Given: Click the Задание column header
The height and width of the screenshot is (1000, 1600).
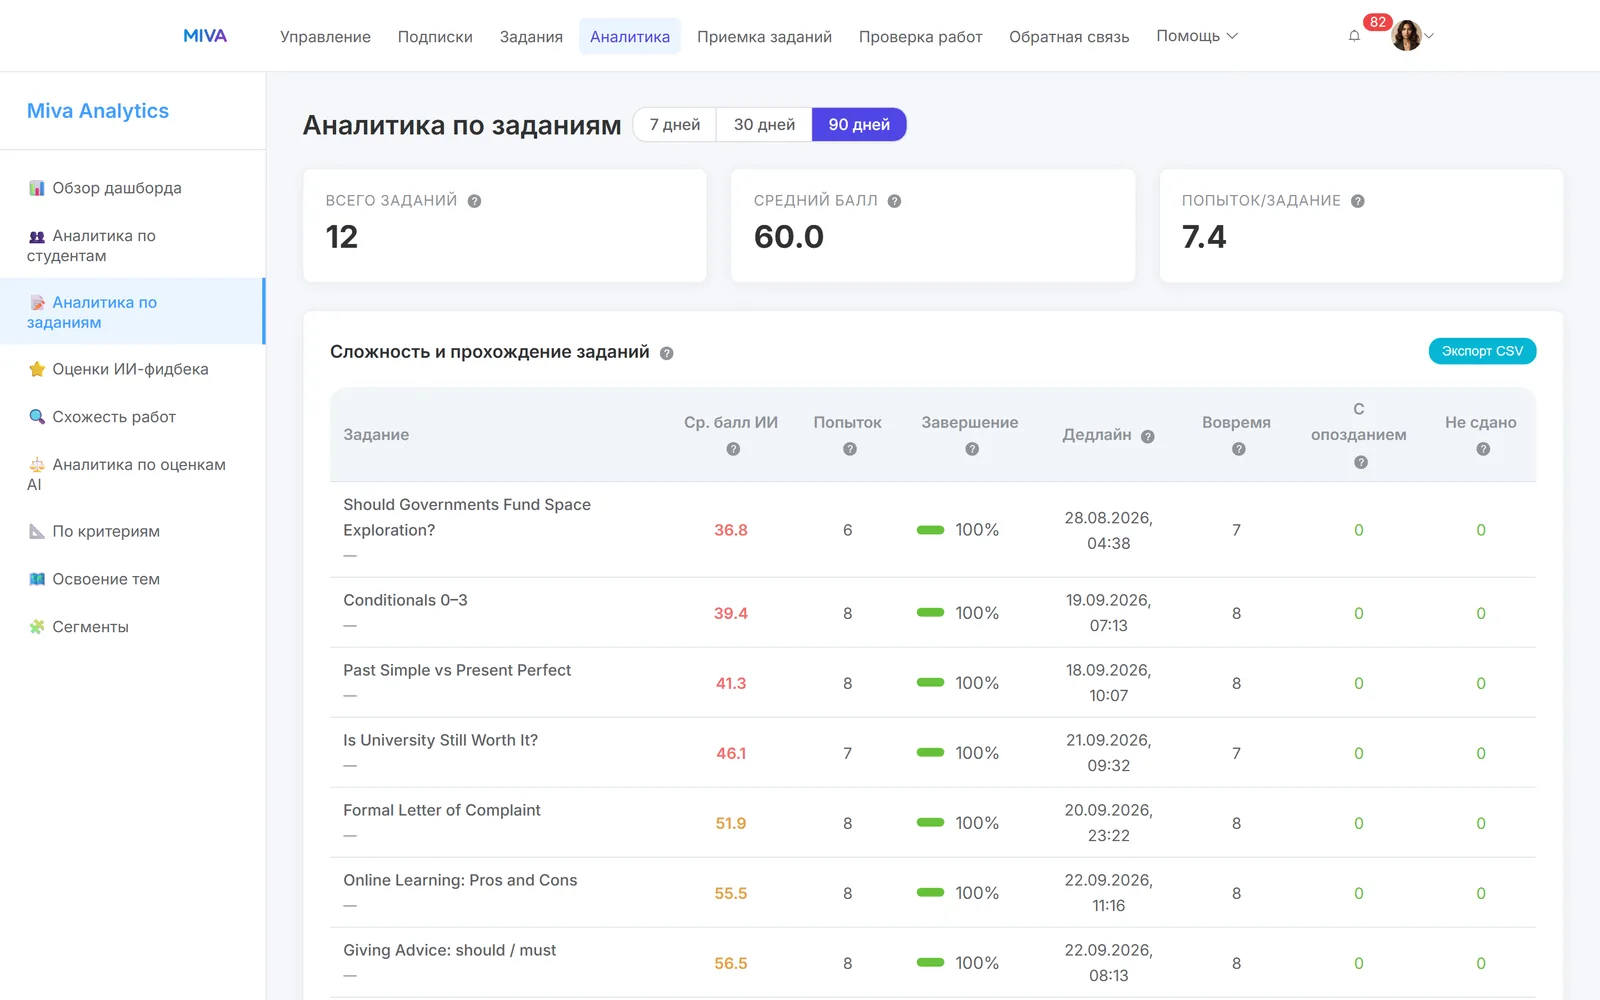Looking at the screenshot, I should point(376,435).
